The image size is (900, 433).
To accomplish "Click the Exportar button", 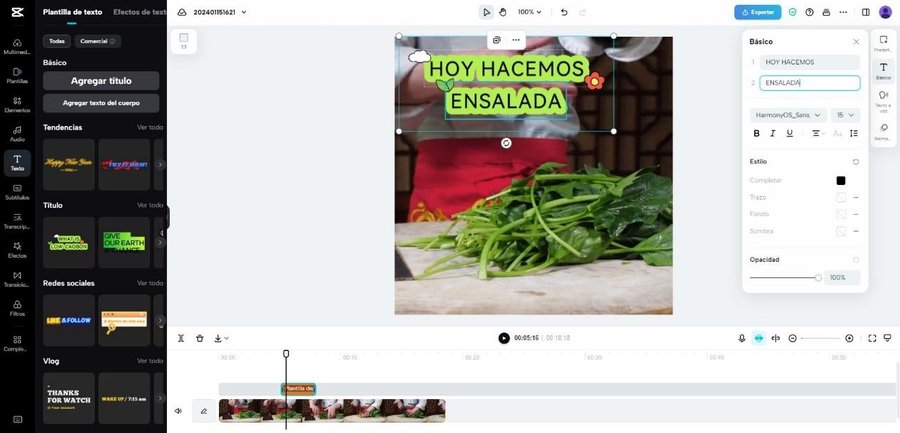I will click(x=758, y=12).
